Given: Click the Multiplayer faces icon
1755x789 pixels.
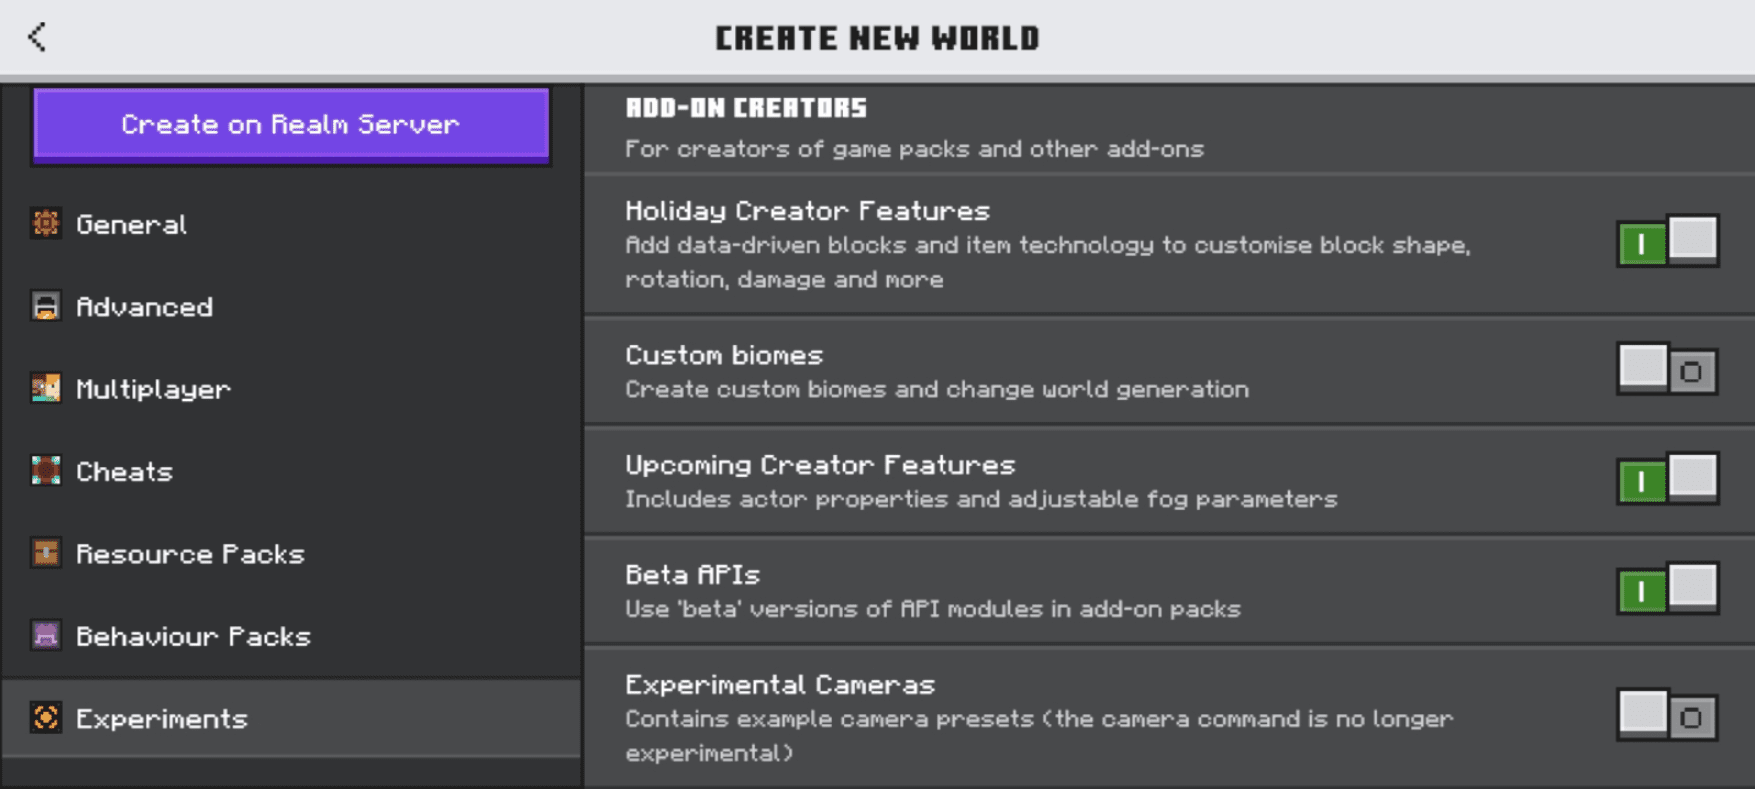Looking at the screenshot, I should (45, 388).
